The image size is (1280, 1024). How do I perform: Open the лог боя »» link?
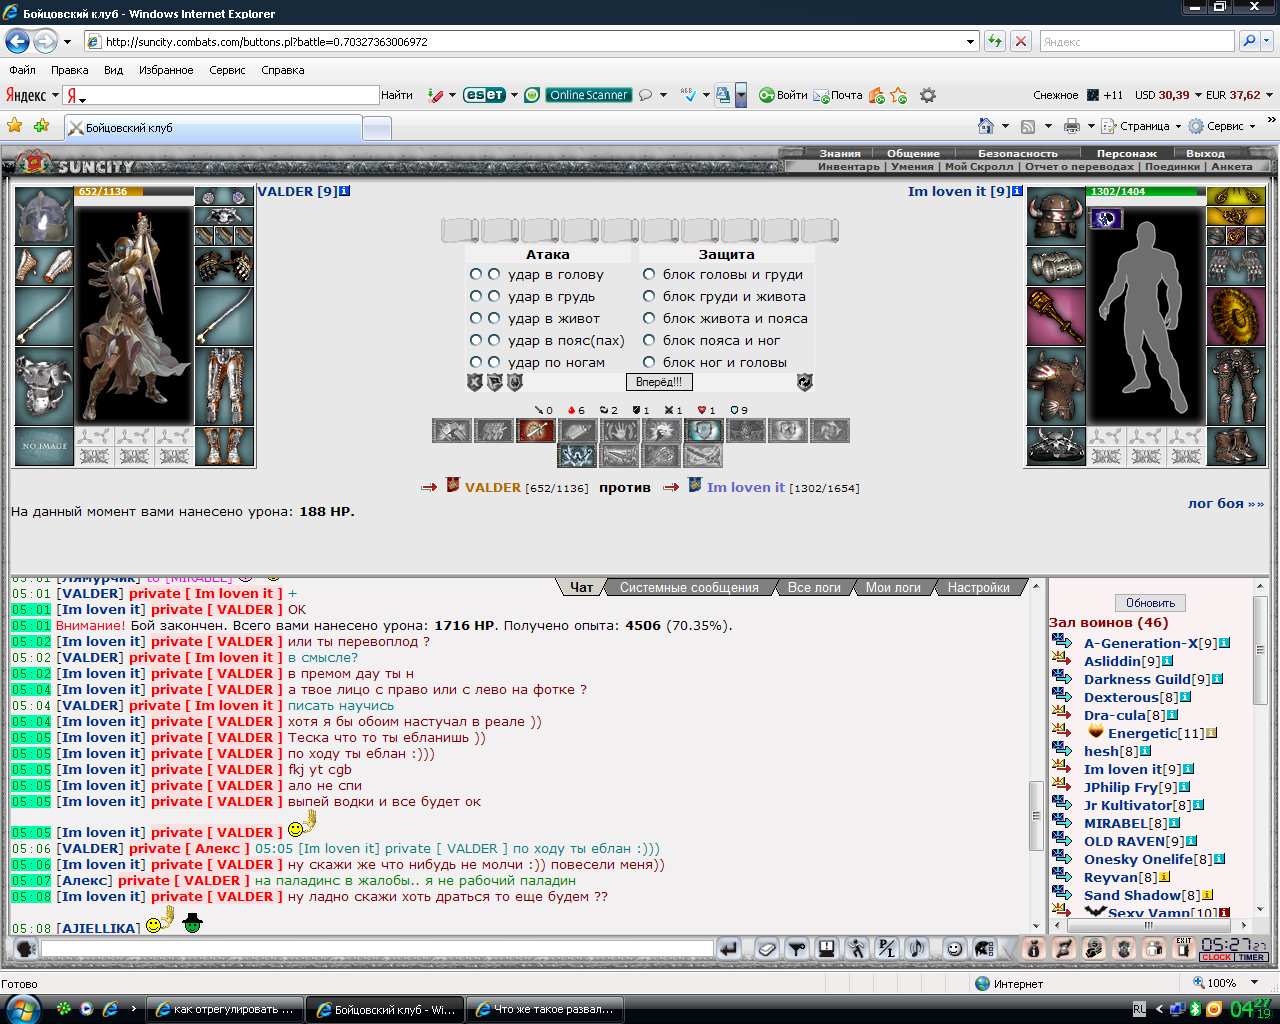coord(1226,503)
